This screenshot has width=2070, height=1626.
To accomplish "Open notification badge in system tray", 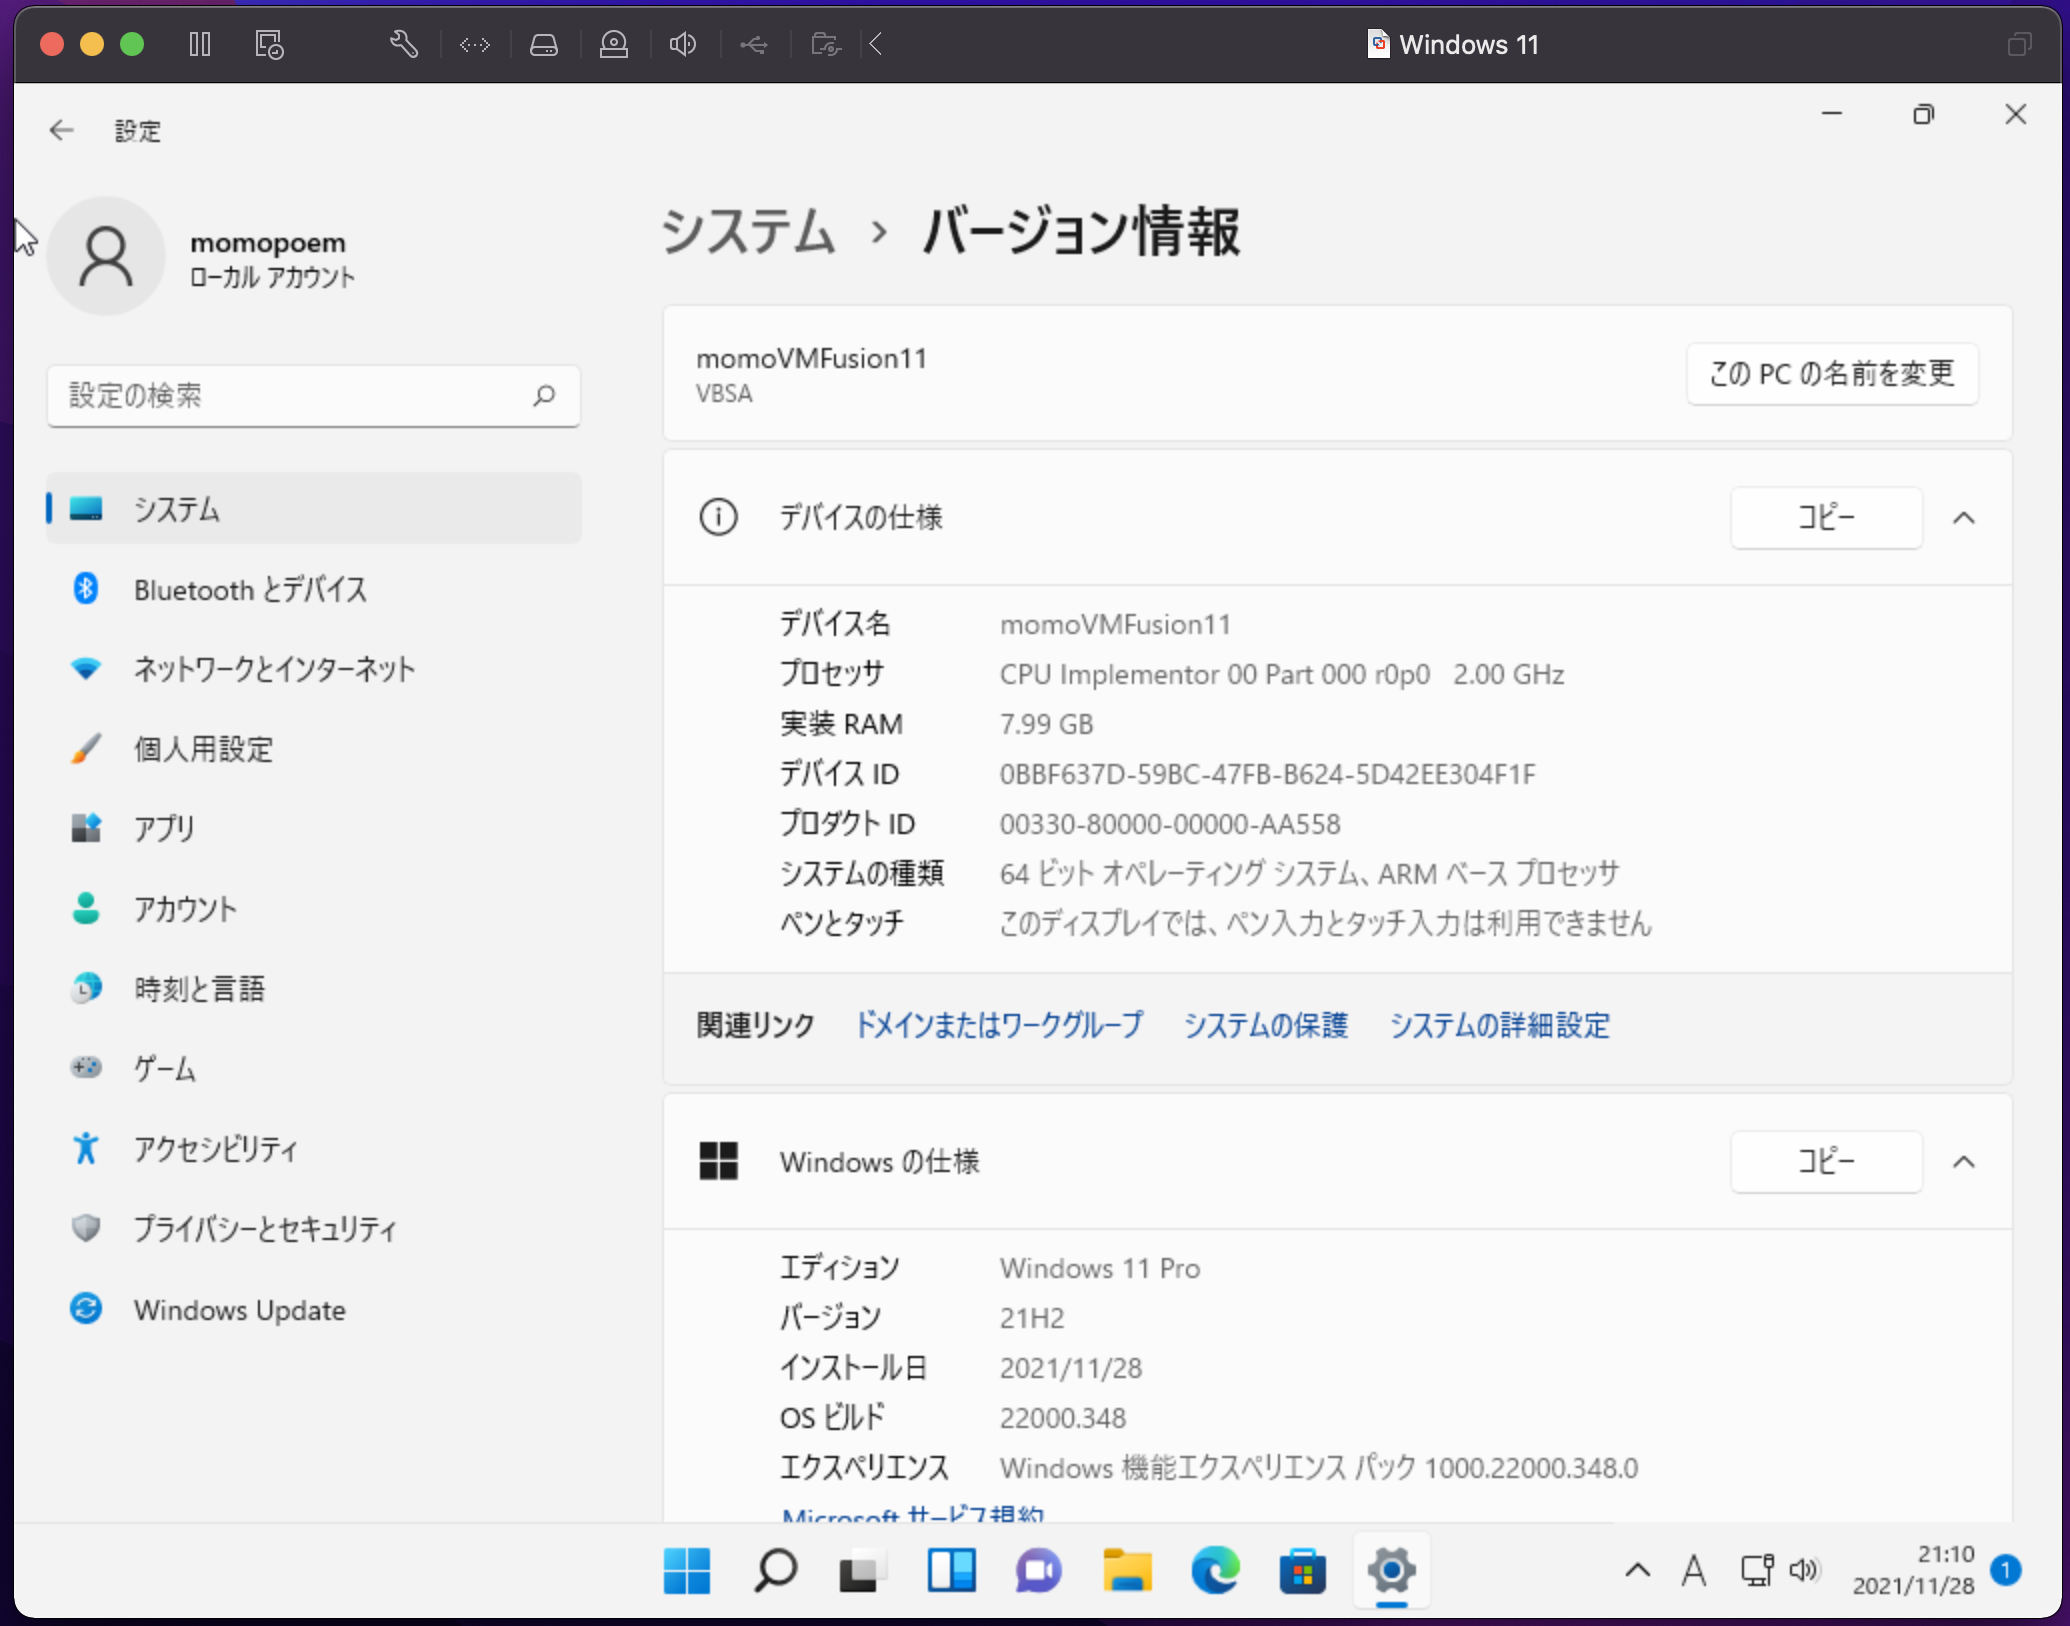I will pyautogui.click(x=2005, y=1570).
